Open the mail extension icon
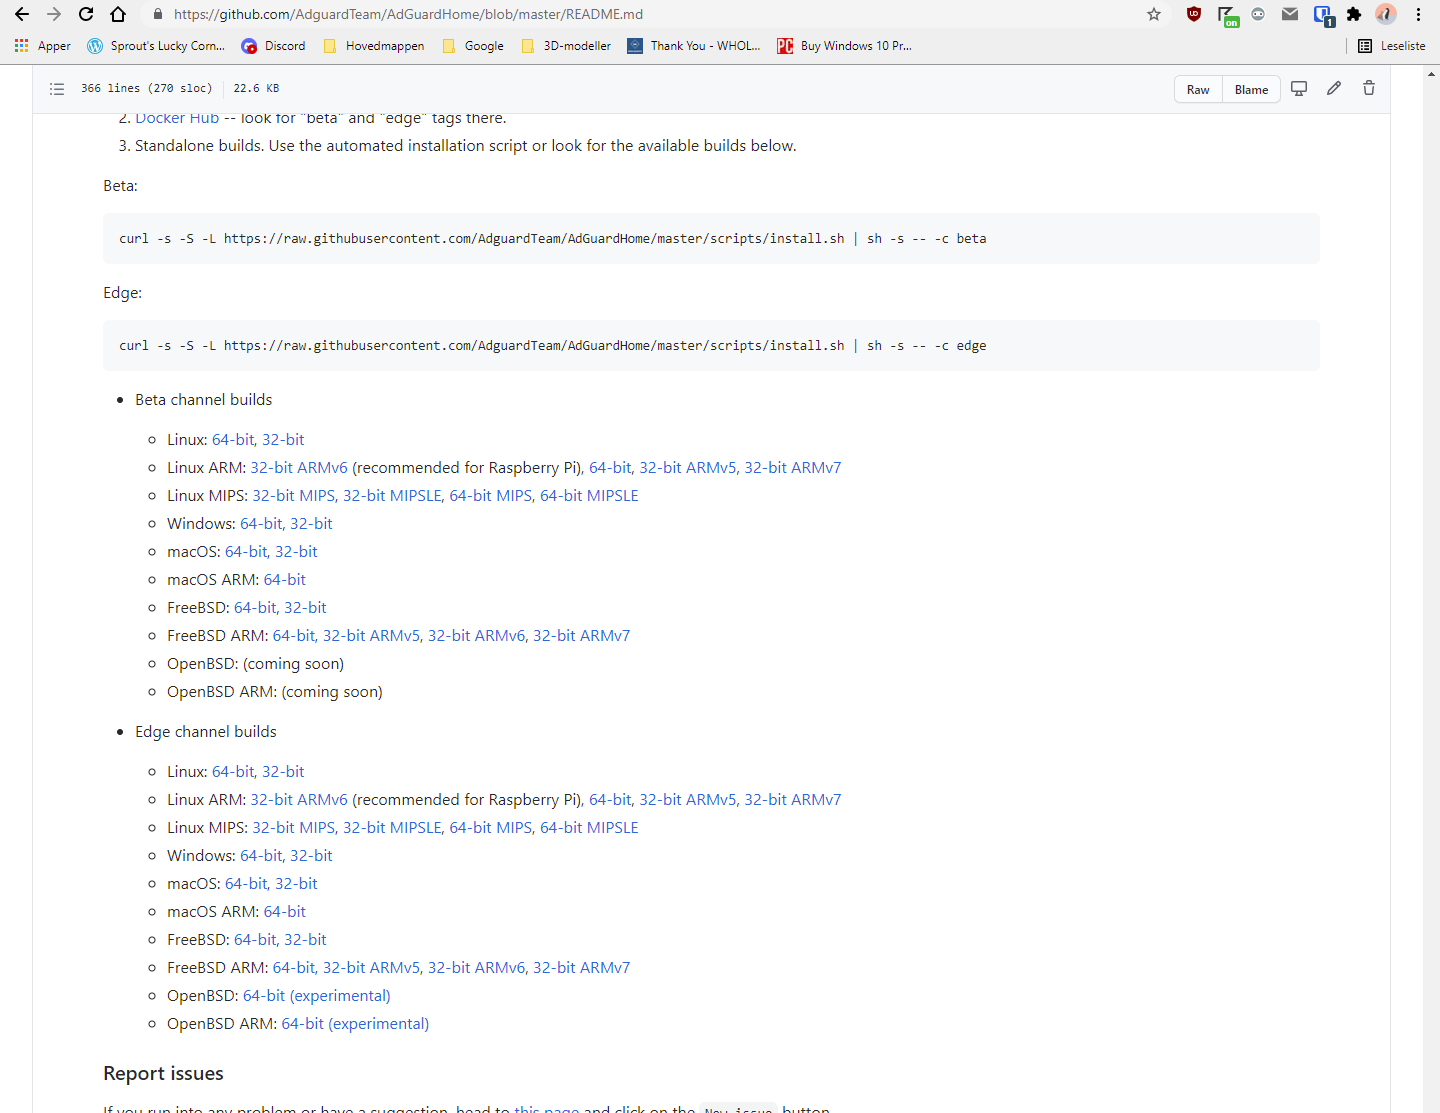Viewport: 1440px width, 1113px height. (x=1290, y=14)
